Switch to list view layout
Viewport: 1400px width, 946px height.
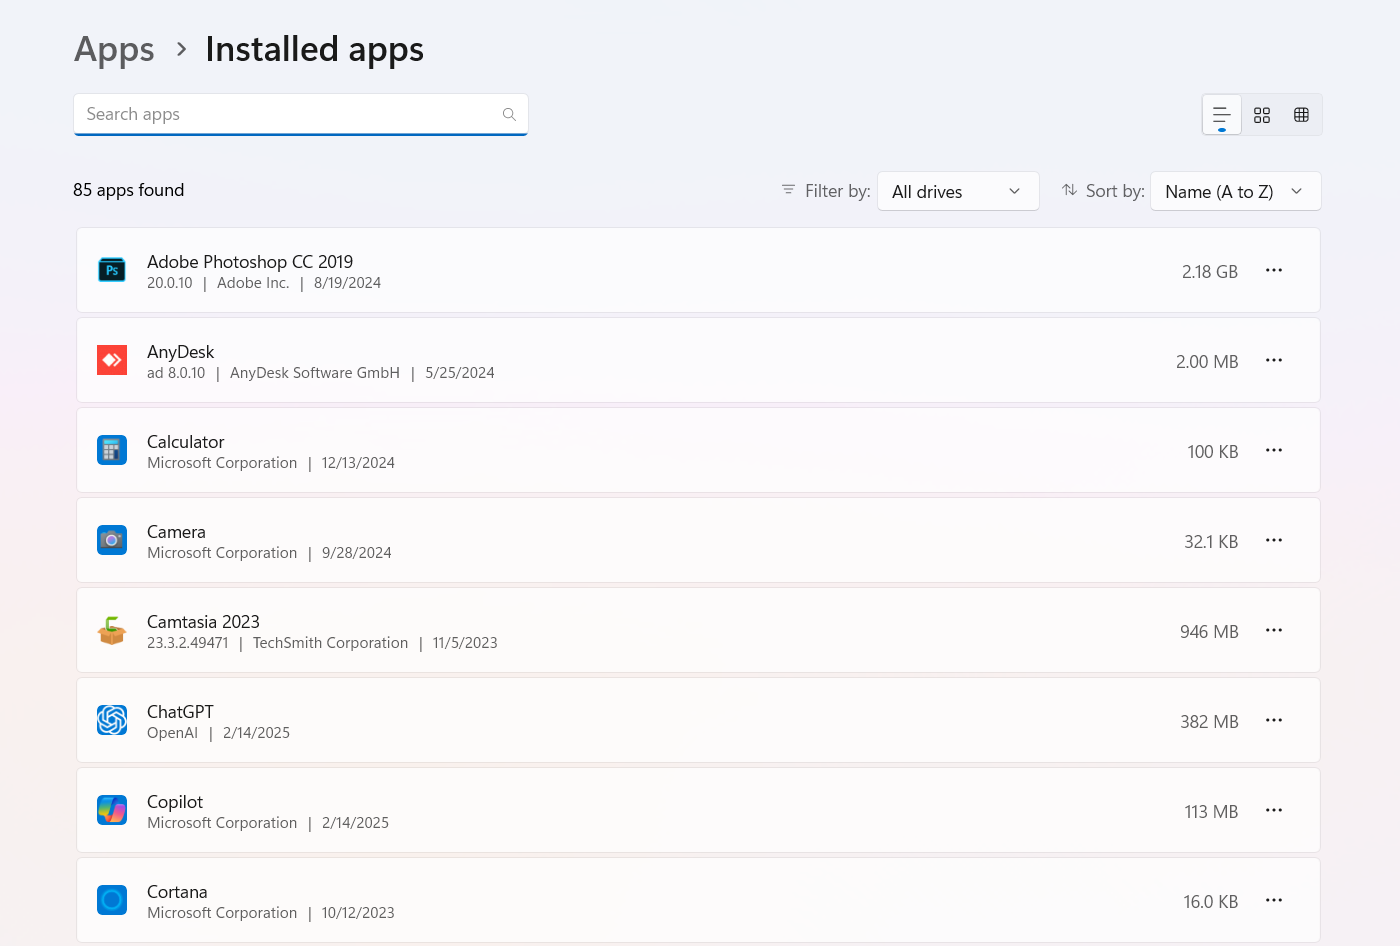coord(1222,115)
